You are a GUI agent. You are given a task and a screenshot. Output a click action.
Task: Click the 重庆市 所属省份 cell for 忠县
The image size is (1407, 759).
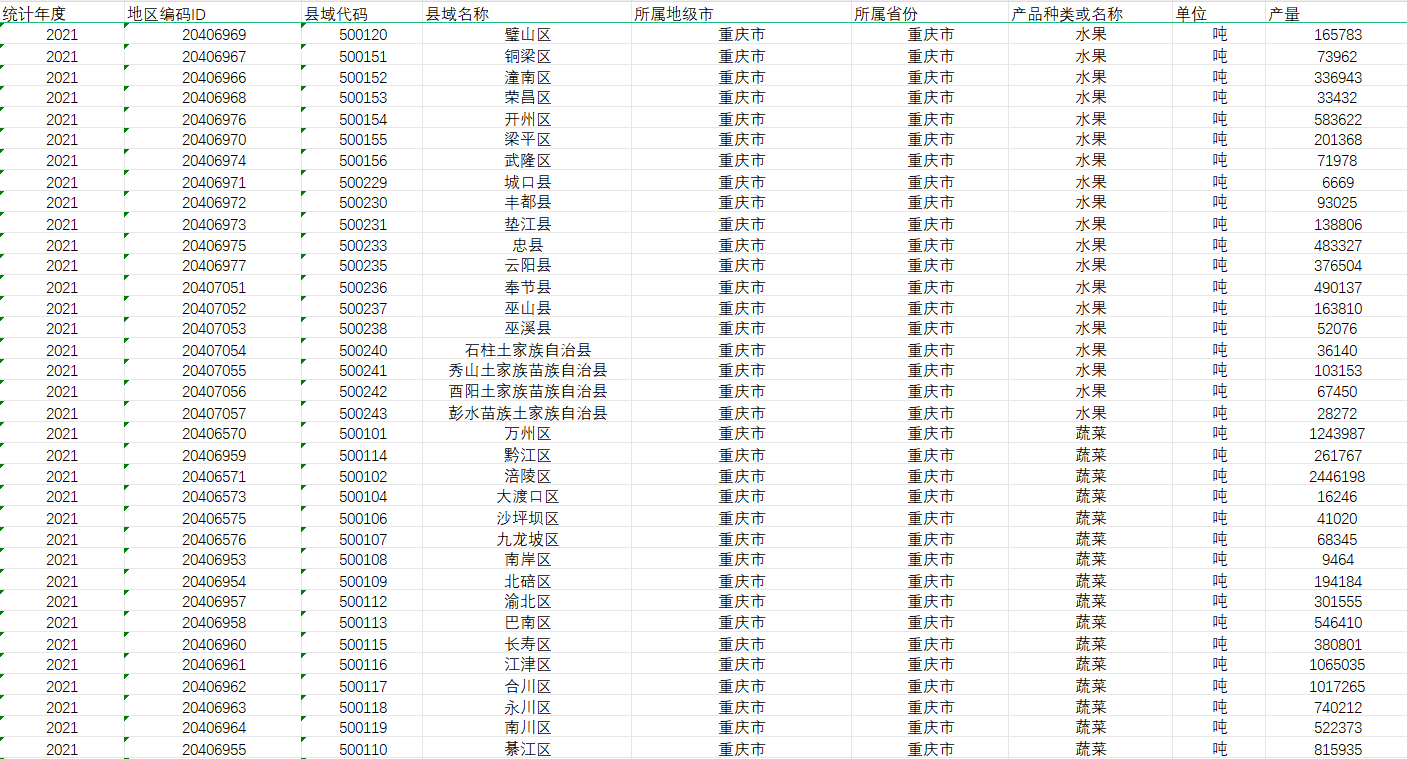tap(930, 245)
